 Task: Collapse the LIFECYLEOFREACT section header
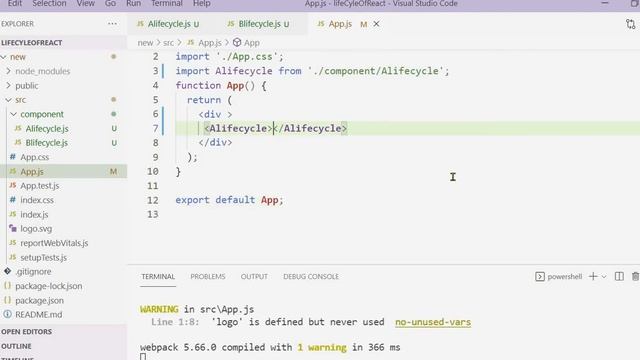pos(32,42)
